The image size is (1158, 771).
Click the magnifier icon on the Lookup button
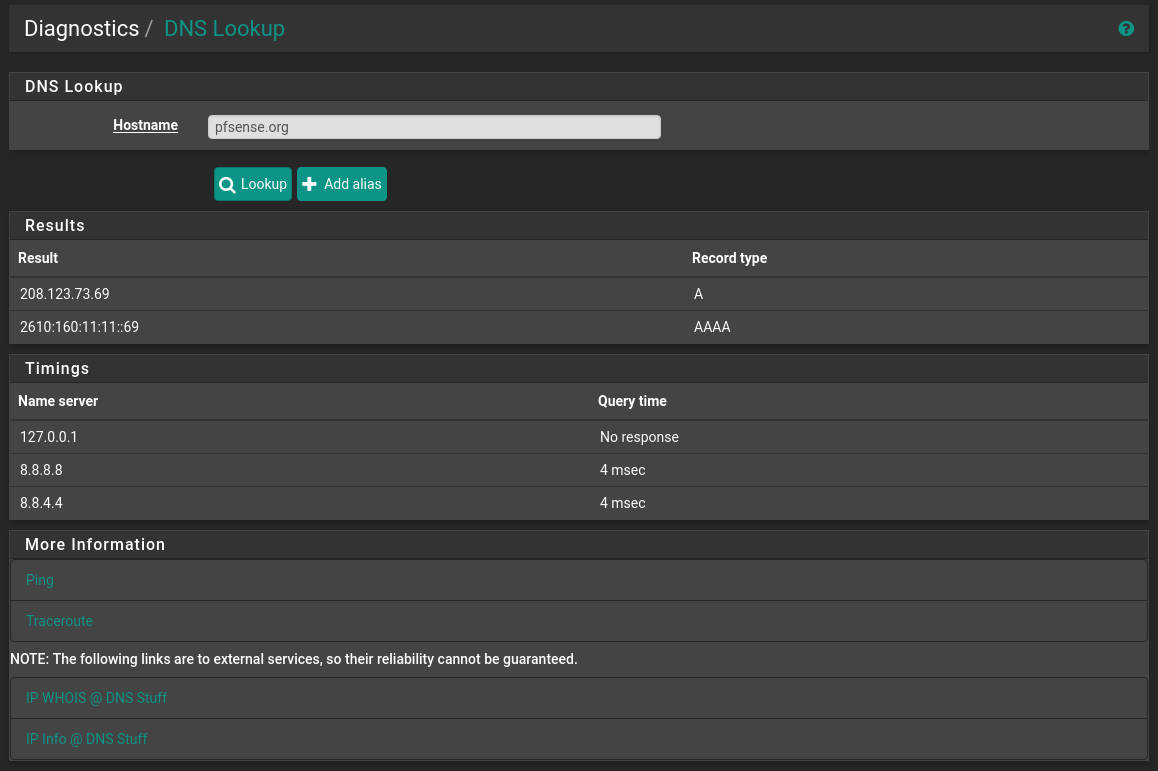(x=228, y=184)
